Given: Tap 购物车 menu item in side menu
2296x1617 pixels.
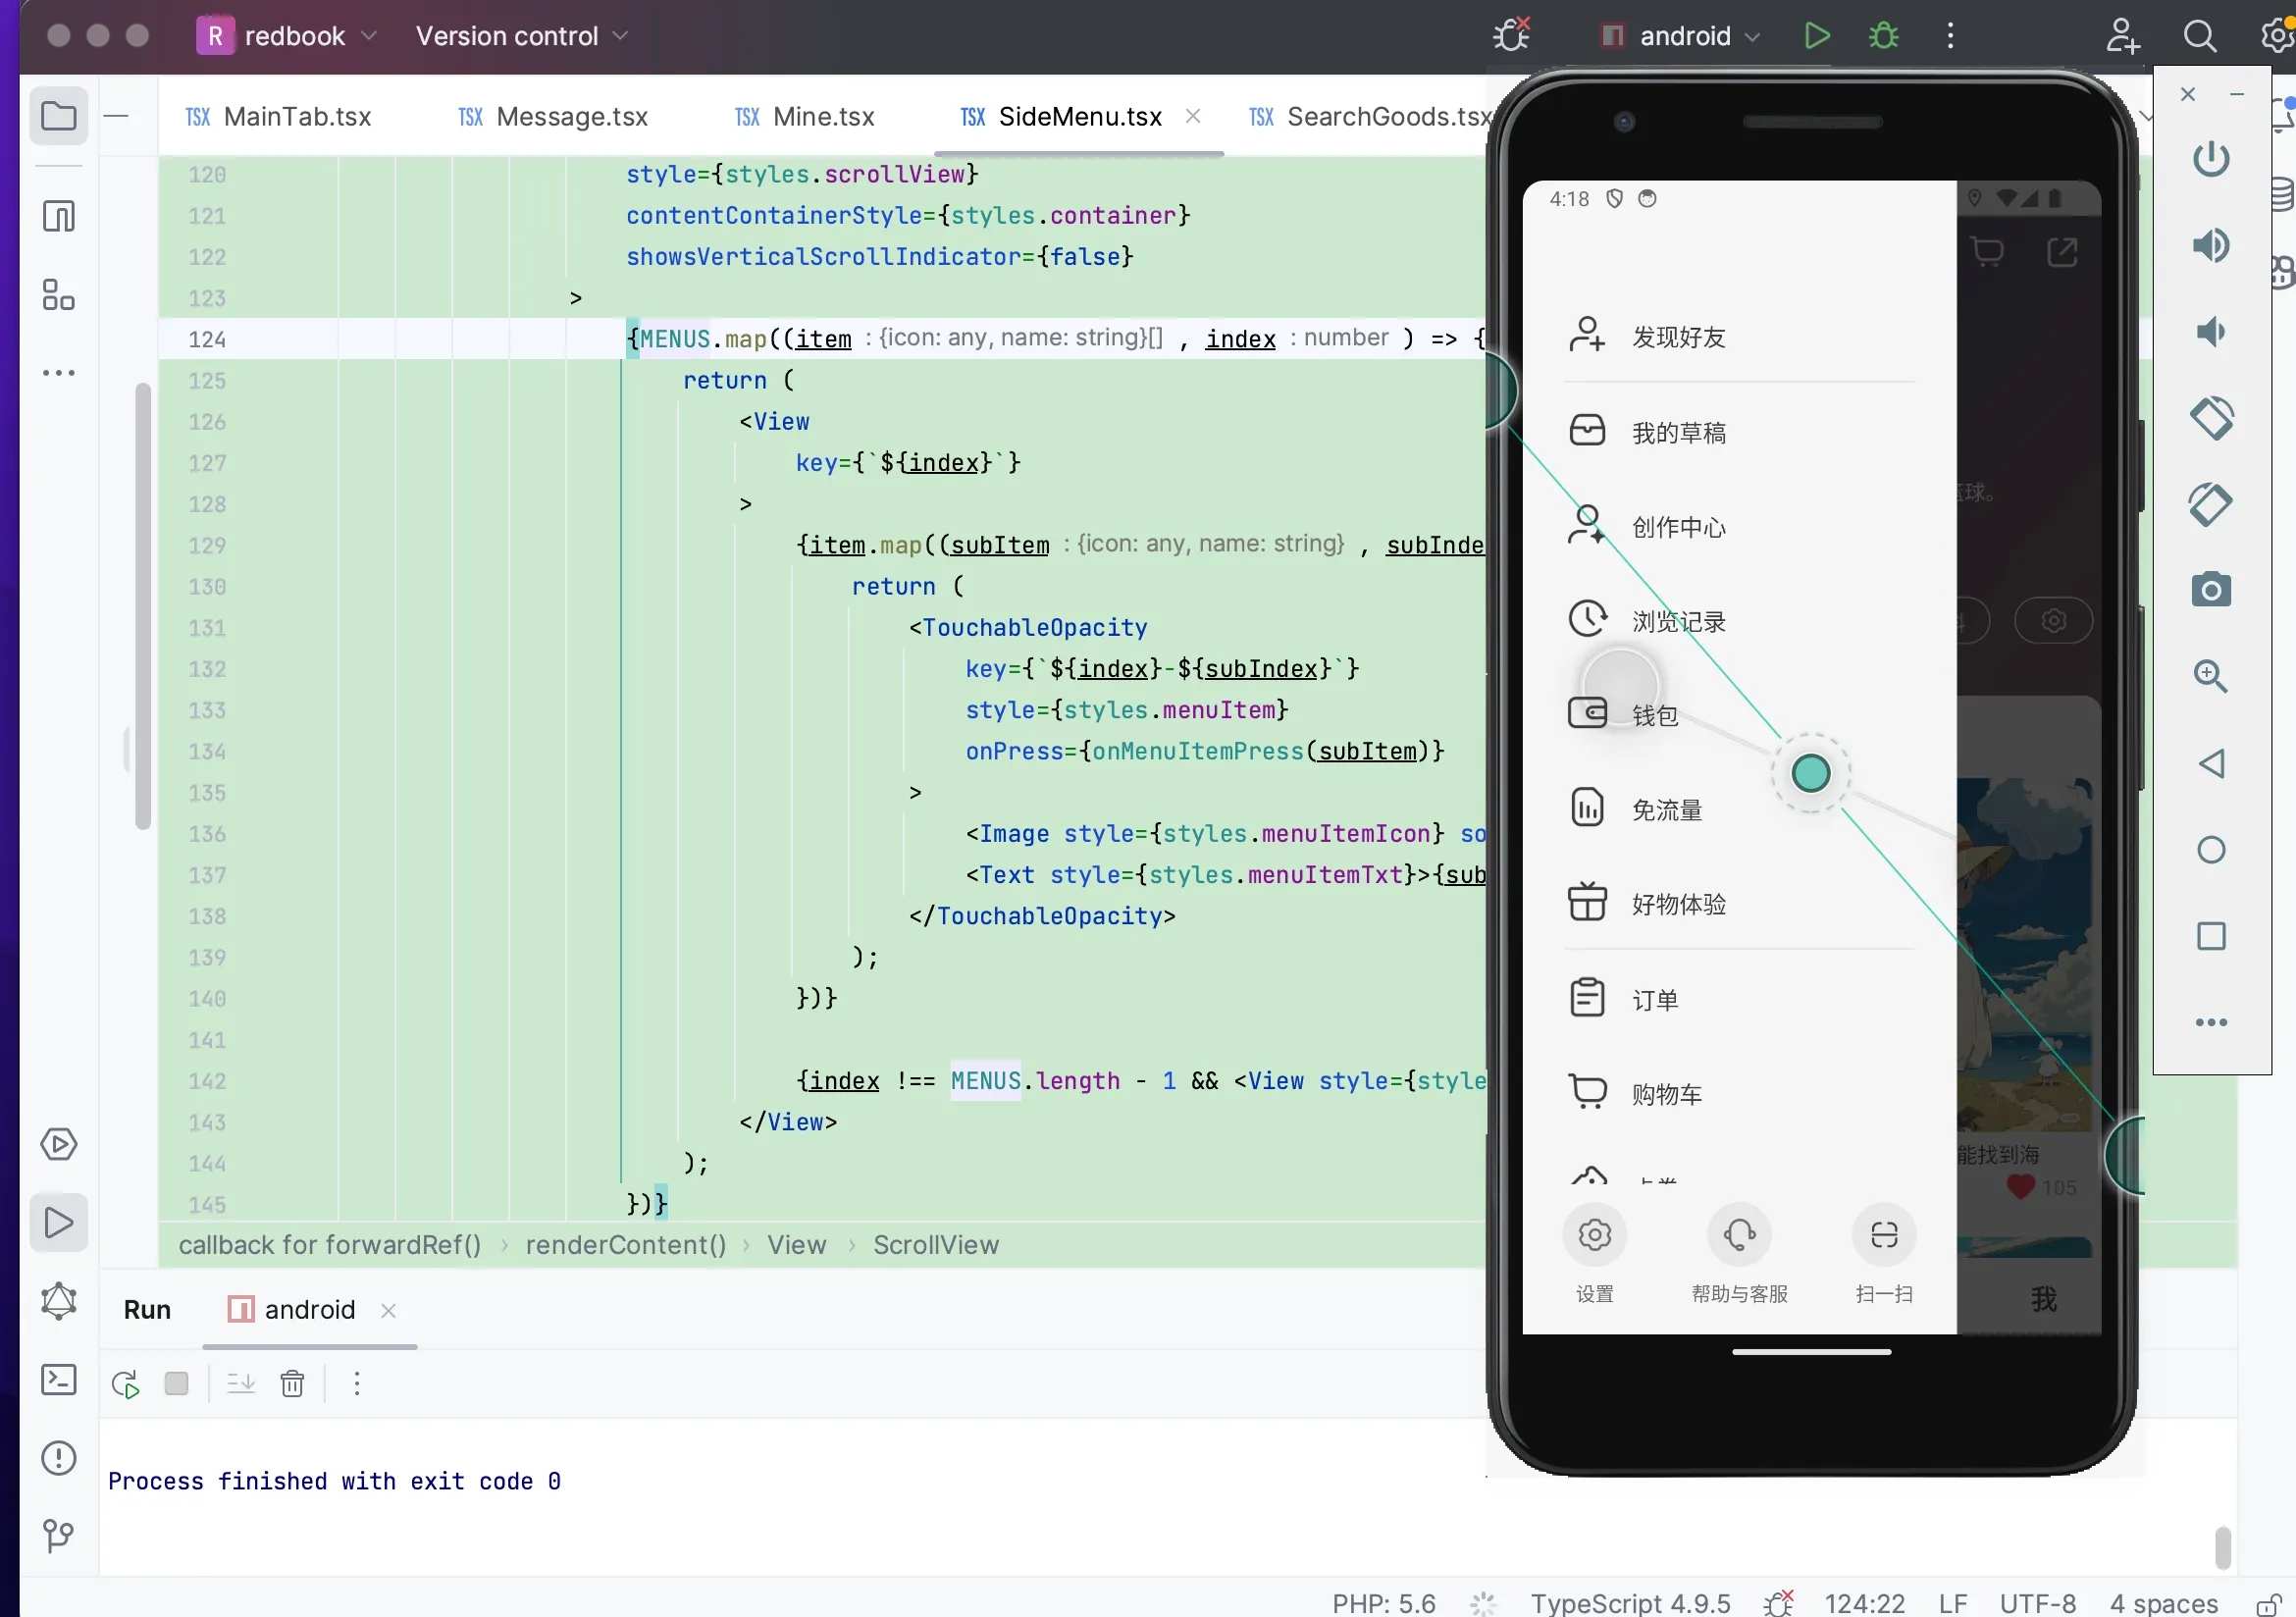Looking at the screenshot, I should [x=1738, y=1094].
